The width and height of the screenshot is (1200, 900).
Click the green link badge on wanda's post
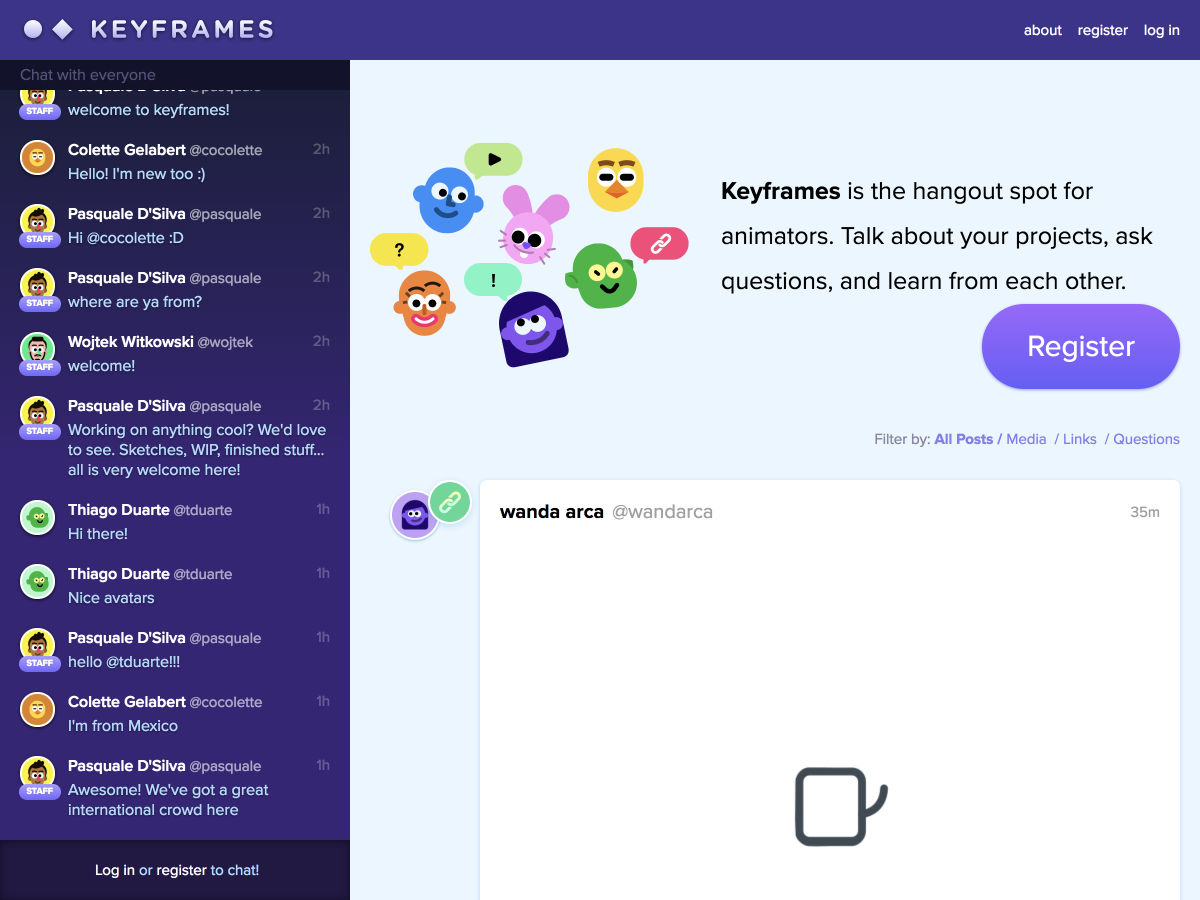coord(450,501)
